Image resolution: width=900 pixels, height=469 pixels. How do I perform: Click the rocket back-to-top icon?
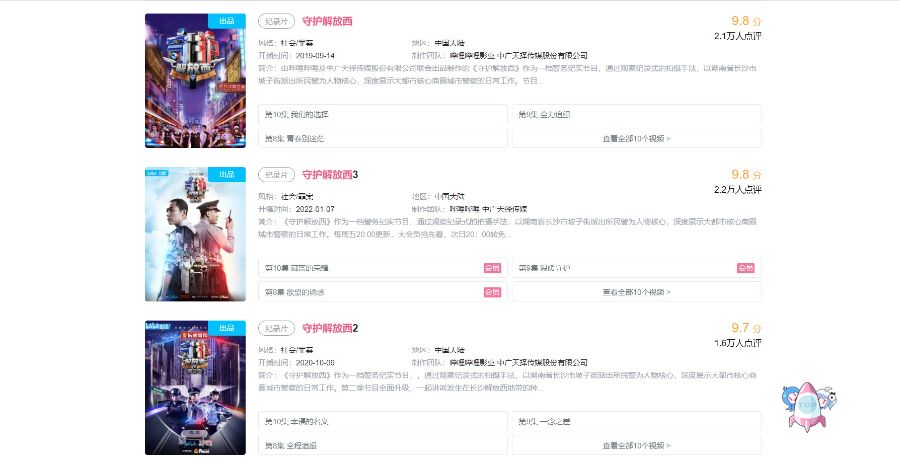pyautogui.click(x=808, y=406)
